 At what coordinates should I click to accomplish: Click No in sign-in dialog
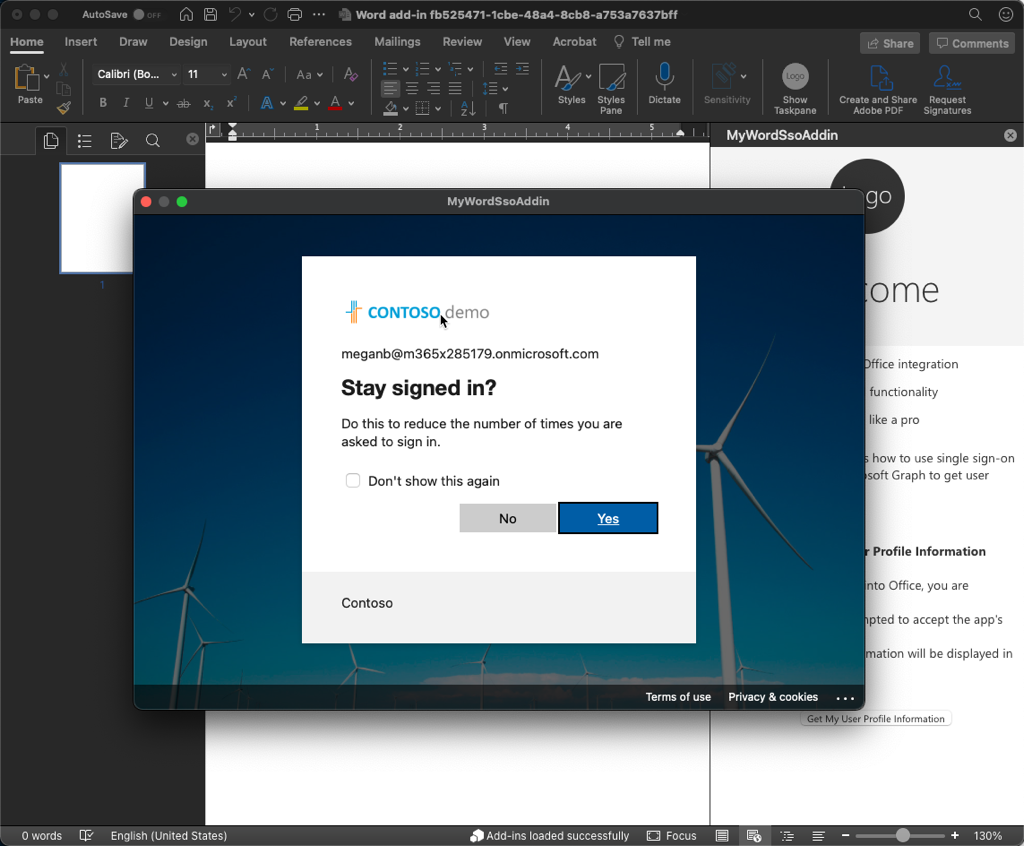pos(507,518)
